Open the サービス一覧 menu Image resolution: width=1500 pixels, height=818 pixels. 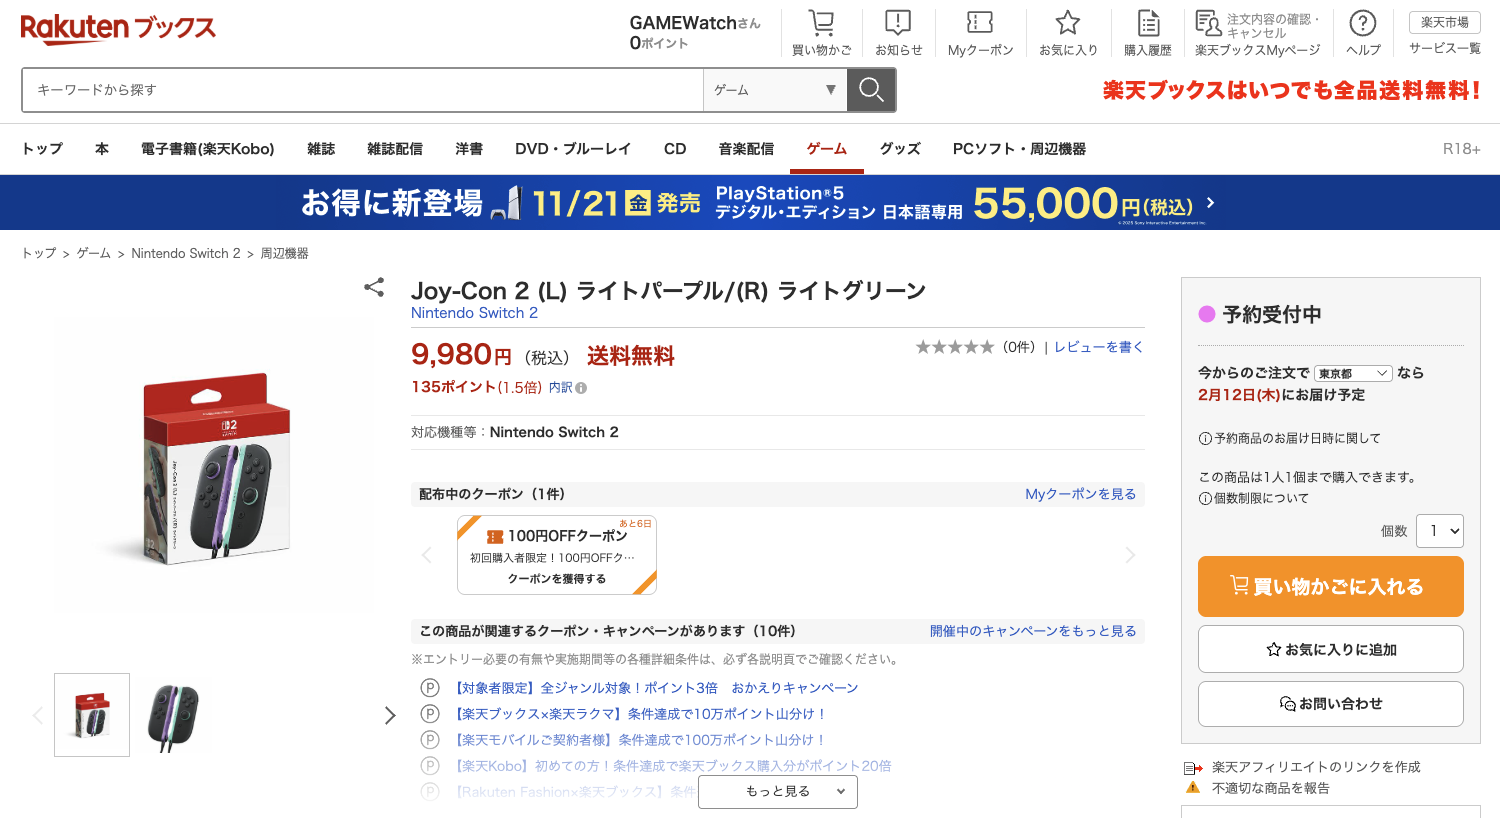[1445, 48]
